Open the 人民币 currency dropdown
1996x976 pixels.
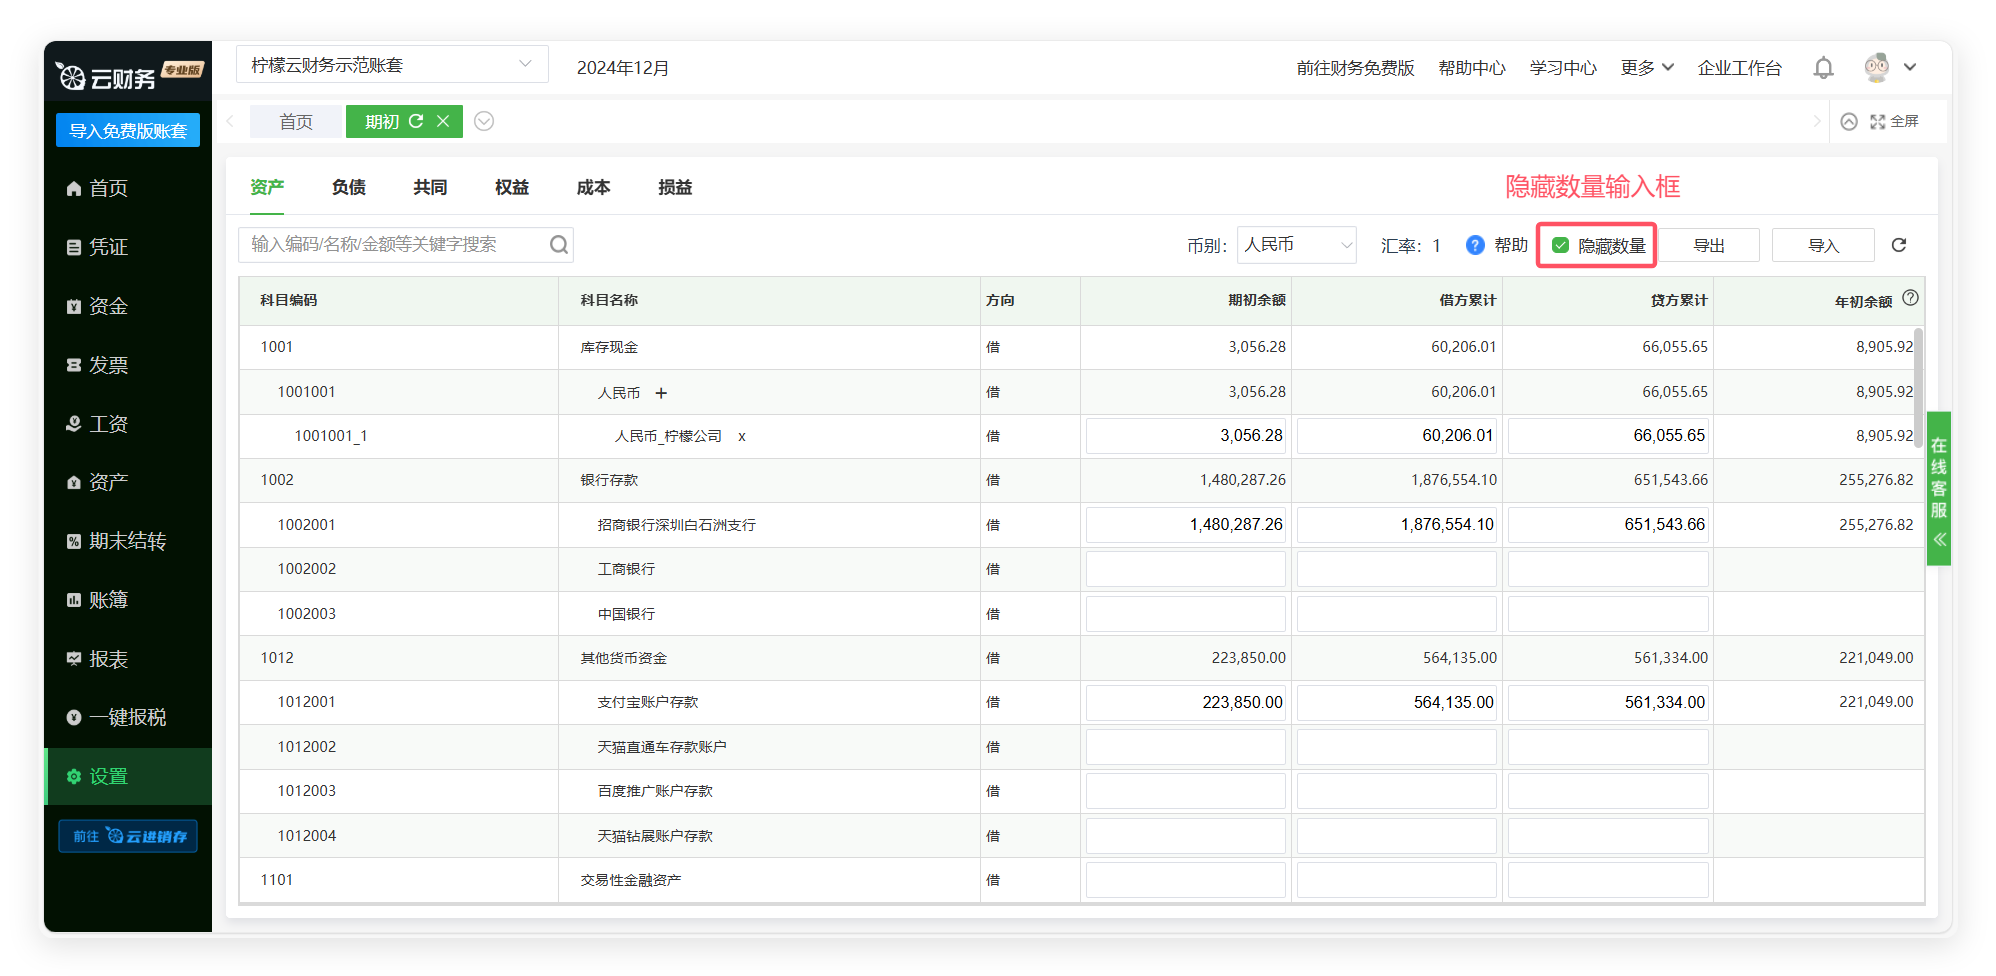pyautogui.click(x=1296, y=245)
